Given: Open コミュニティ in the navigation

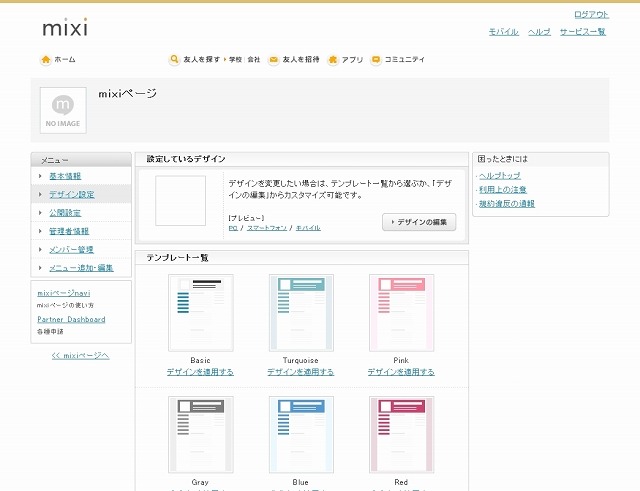Looking at the screenshot, I should coord(405,60).
